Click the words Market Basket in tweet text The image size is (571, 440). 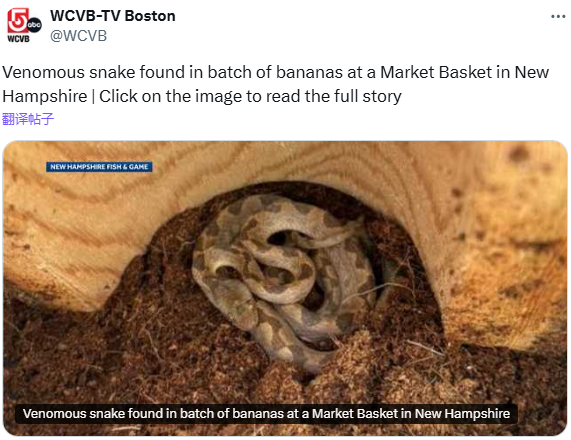point(436,72)
